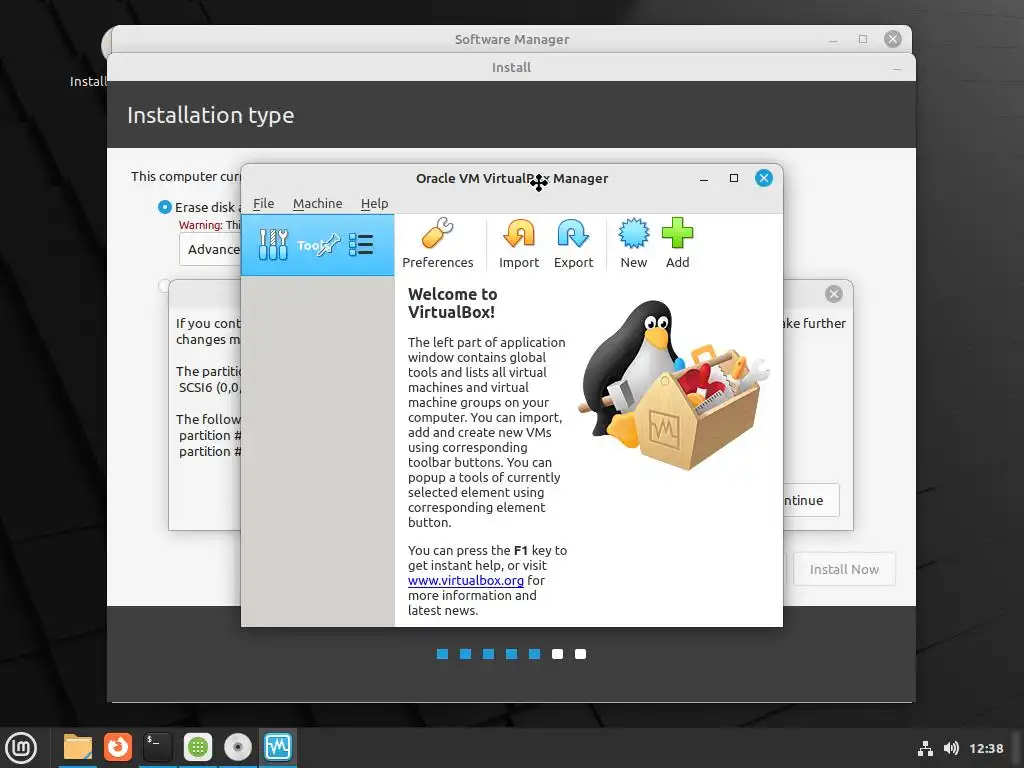
Task: Open VirtualBox Preferences
Action: tap(437, 243)
